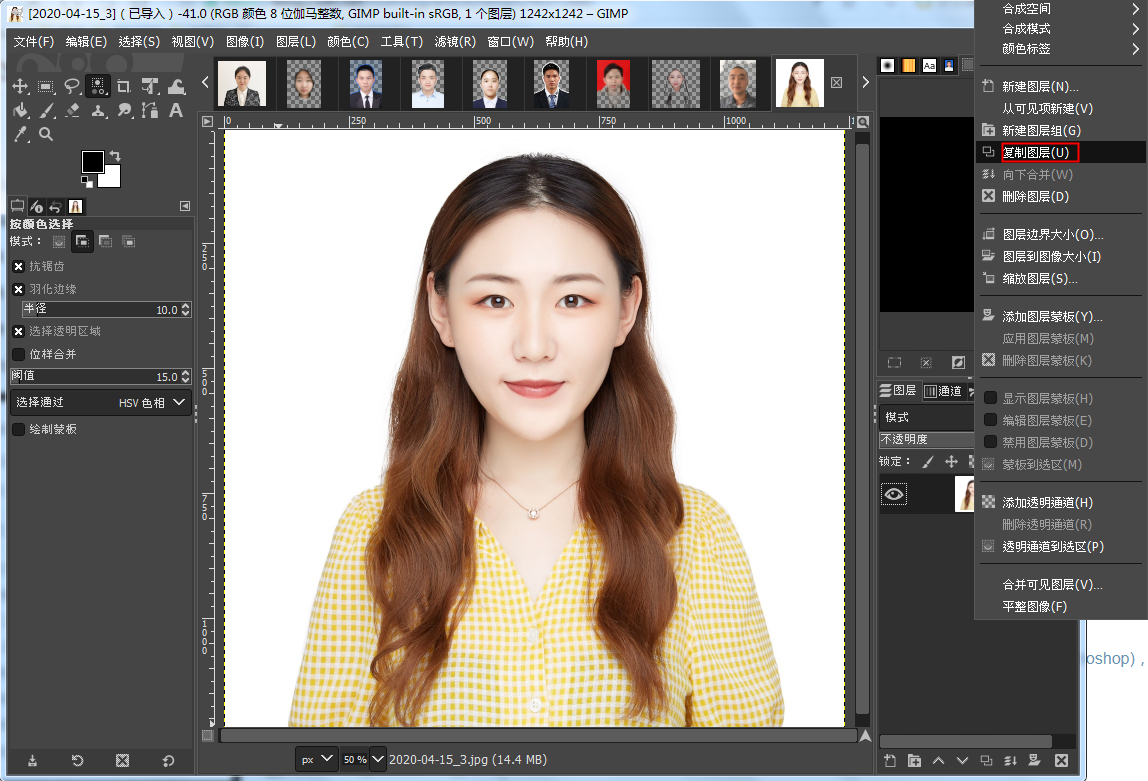Screen dimensions: 1148x781
Task: Select the Eraser tool
Action: click(72, 110)
